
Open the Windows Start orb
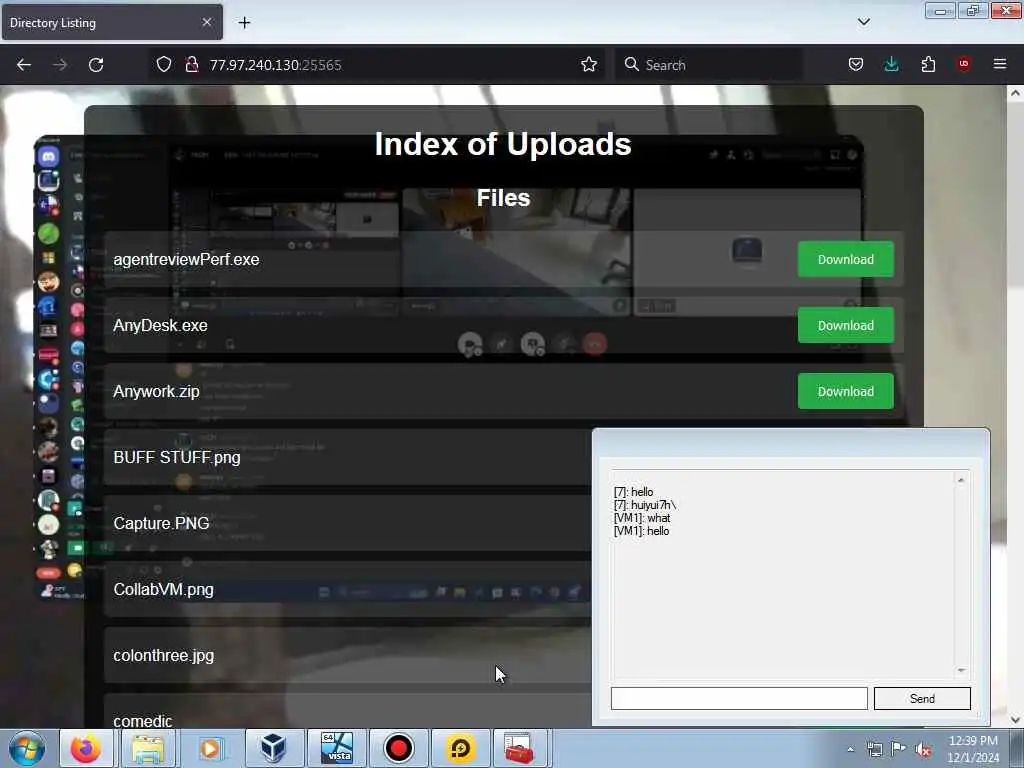[27, 748]
